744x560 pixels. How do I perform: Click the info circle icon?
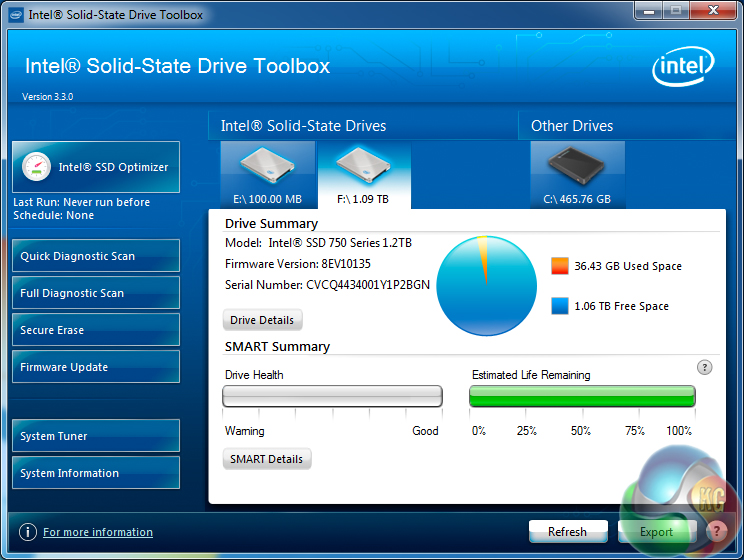[x=28, y=532]
